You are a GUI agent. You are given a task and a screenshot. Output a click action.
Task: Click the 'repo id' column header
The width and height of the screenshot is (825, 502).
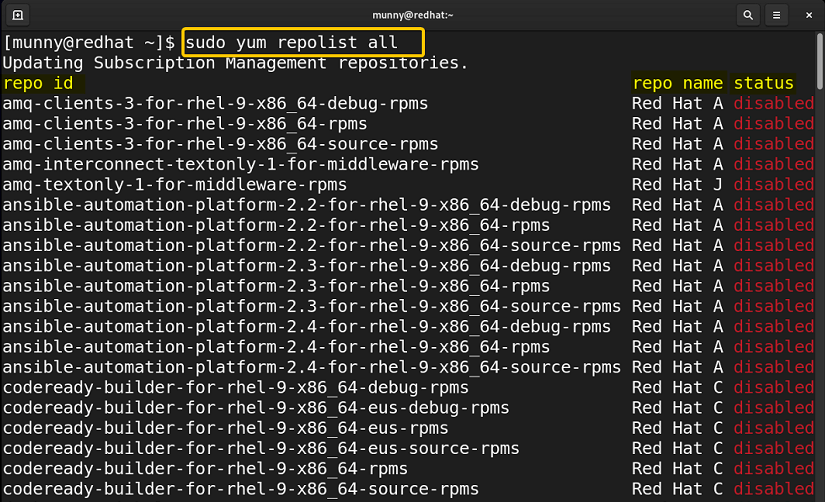(38, 83)
